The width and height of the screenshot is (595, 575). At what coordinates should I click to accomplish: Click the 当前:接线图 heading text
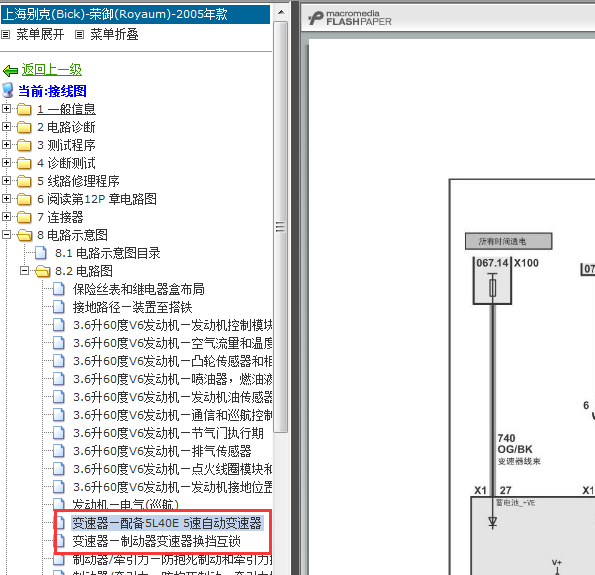[x=52, y=91]
